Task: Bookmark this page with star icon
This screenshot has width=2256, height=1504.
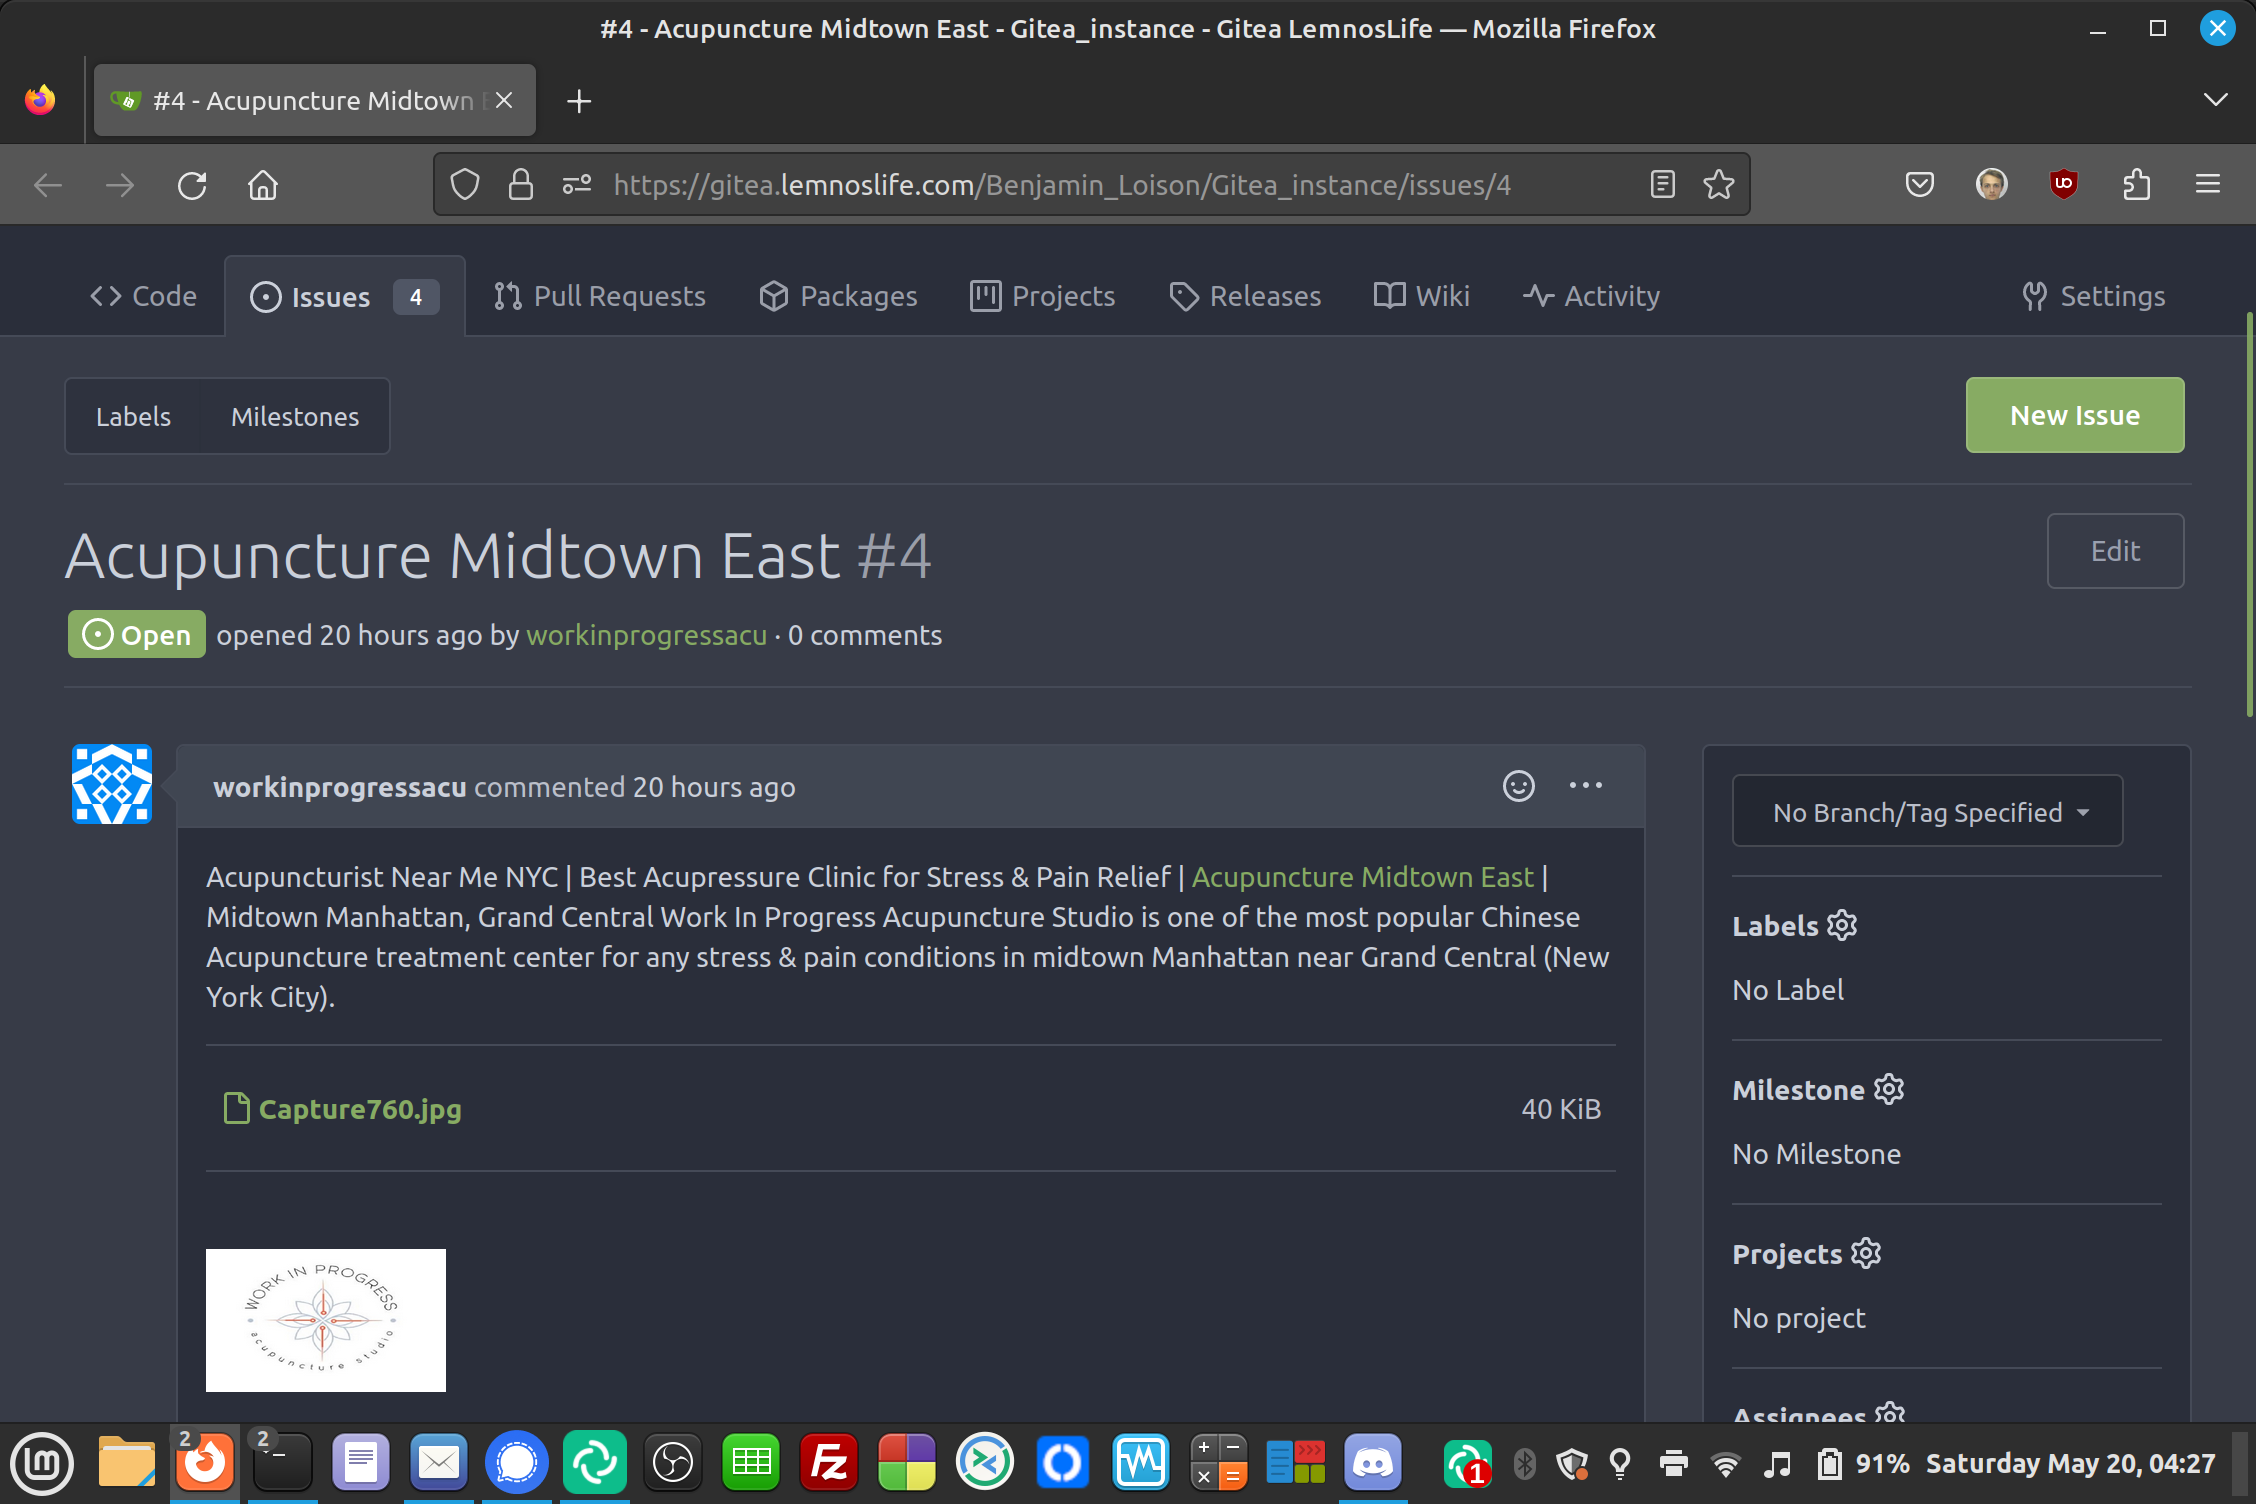Action: 1718,185
